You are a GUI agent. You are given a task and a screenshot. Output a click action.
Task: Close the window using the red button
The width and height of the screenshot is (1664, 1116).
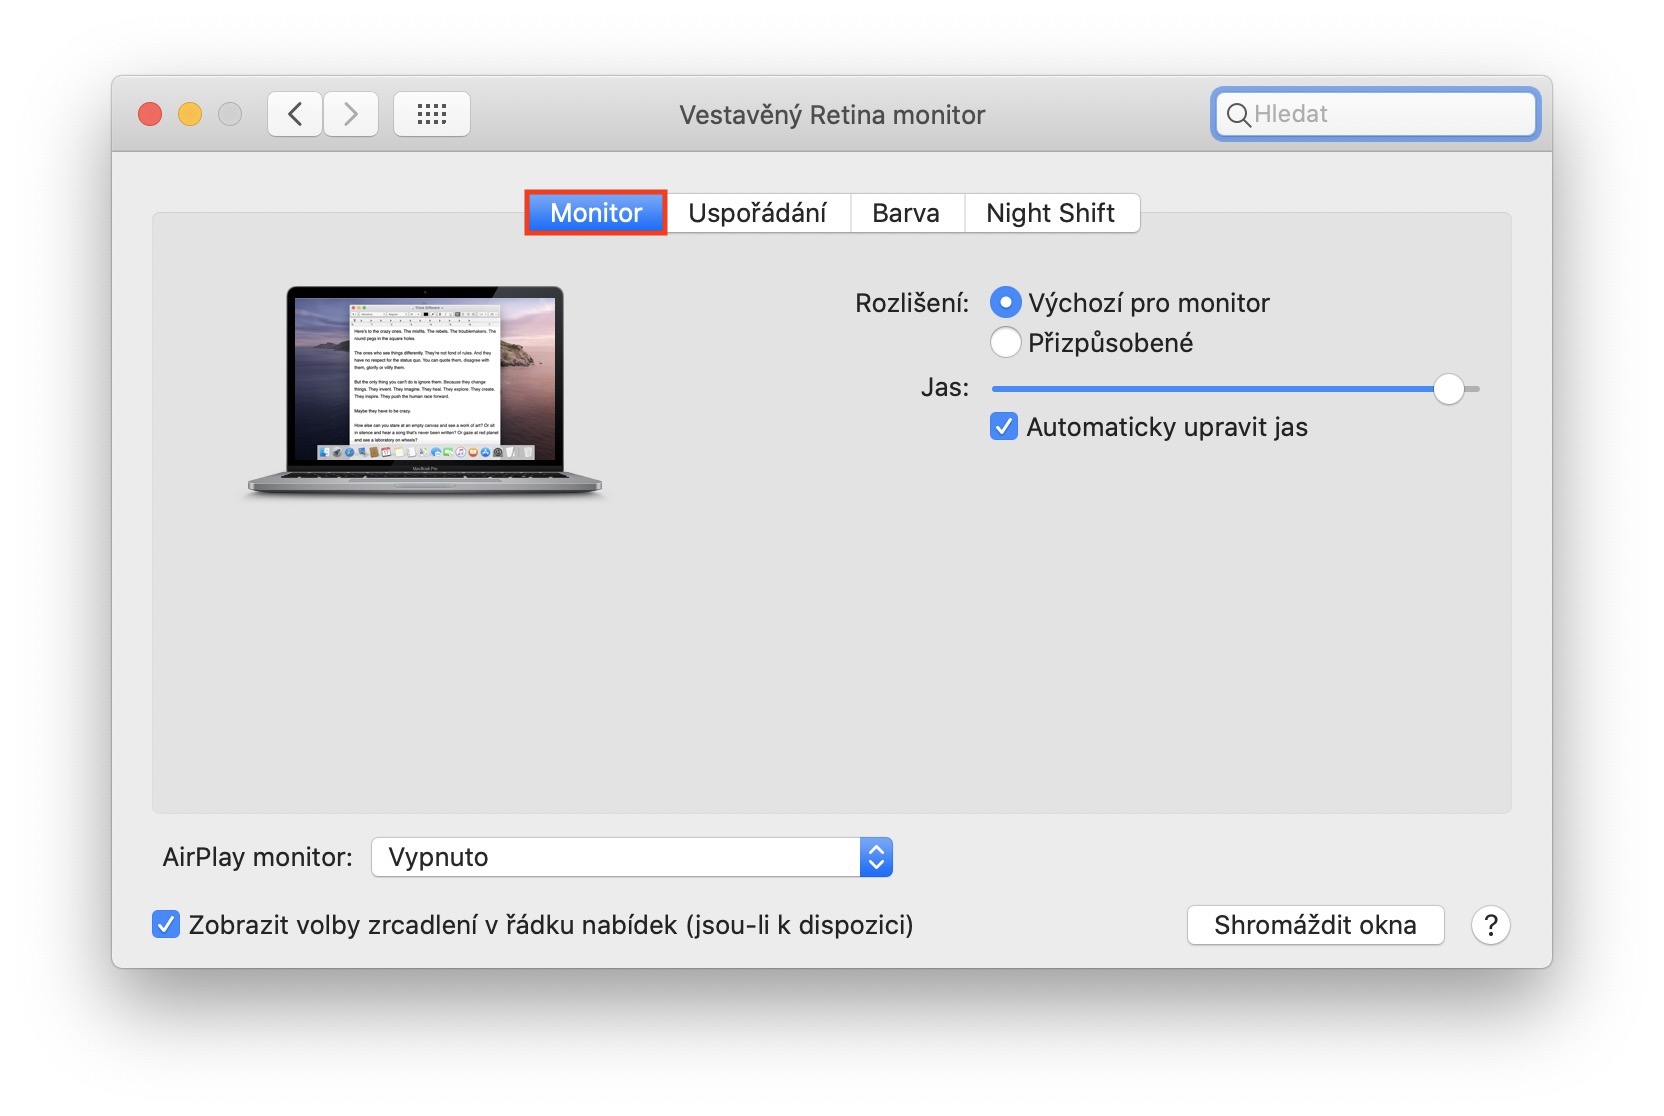[150, 114]
